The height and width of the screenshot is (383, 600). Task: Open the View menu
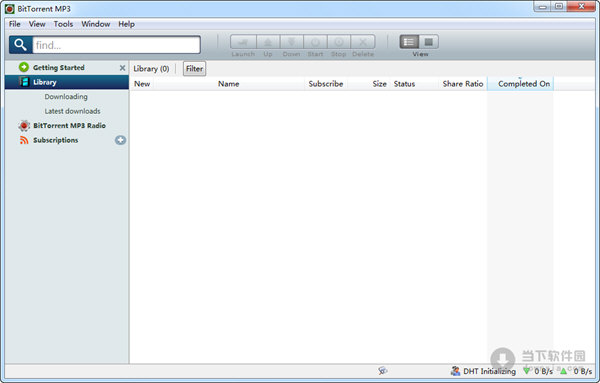pyautogui.click(x=37, y=24)
